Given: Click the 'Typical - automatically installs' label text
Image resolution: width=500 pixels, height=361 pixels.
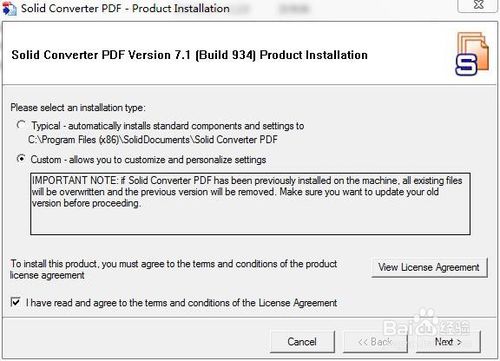Looking at the screenshot, I should 168,126.
